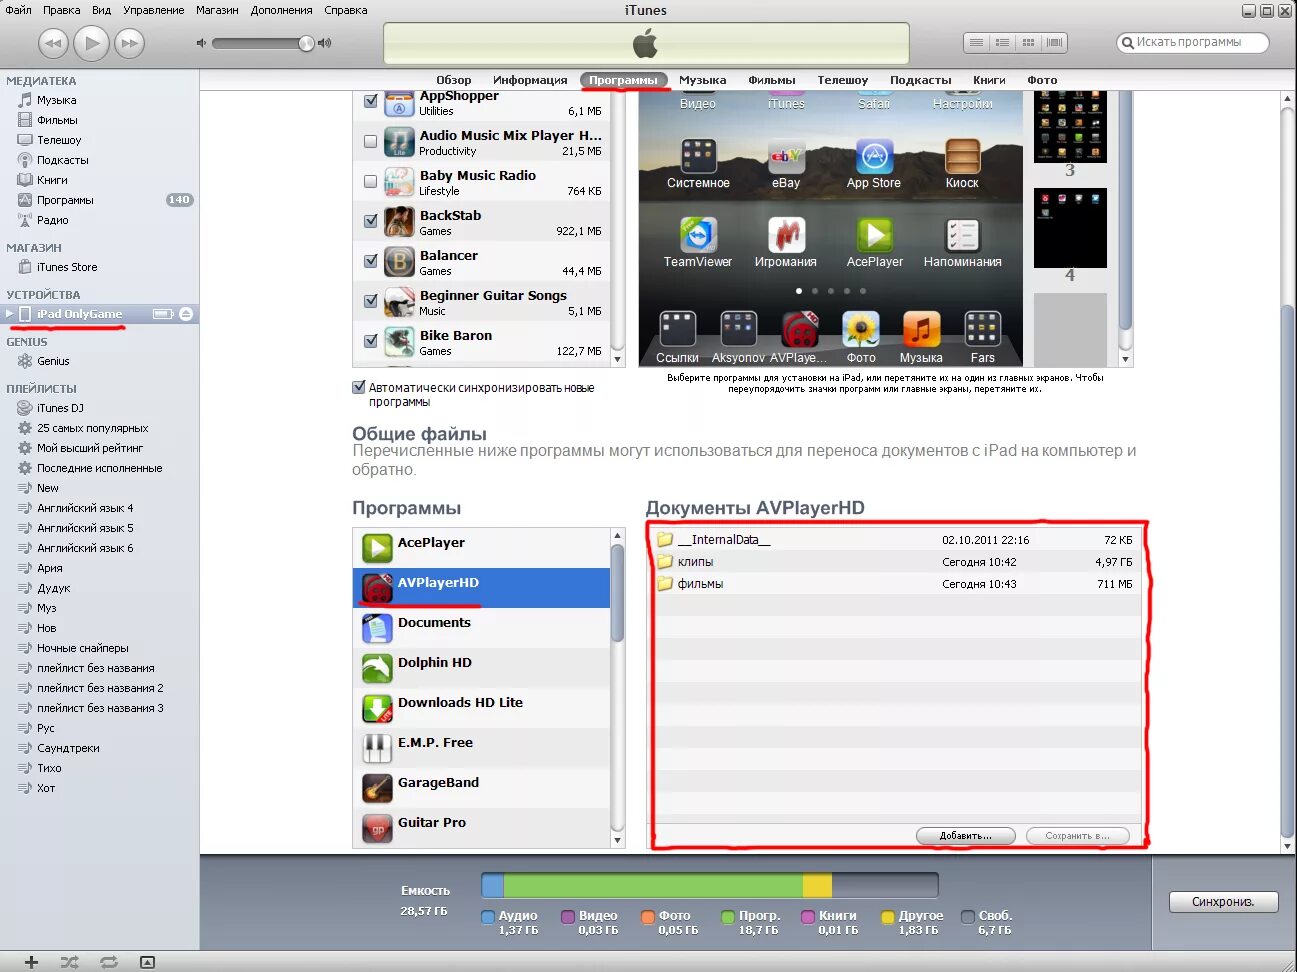Toggle automatic sync of new apps checkbox
Screen dimensions: 1297x972
tap(359, 387)
